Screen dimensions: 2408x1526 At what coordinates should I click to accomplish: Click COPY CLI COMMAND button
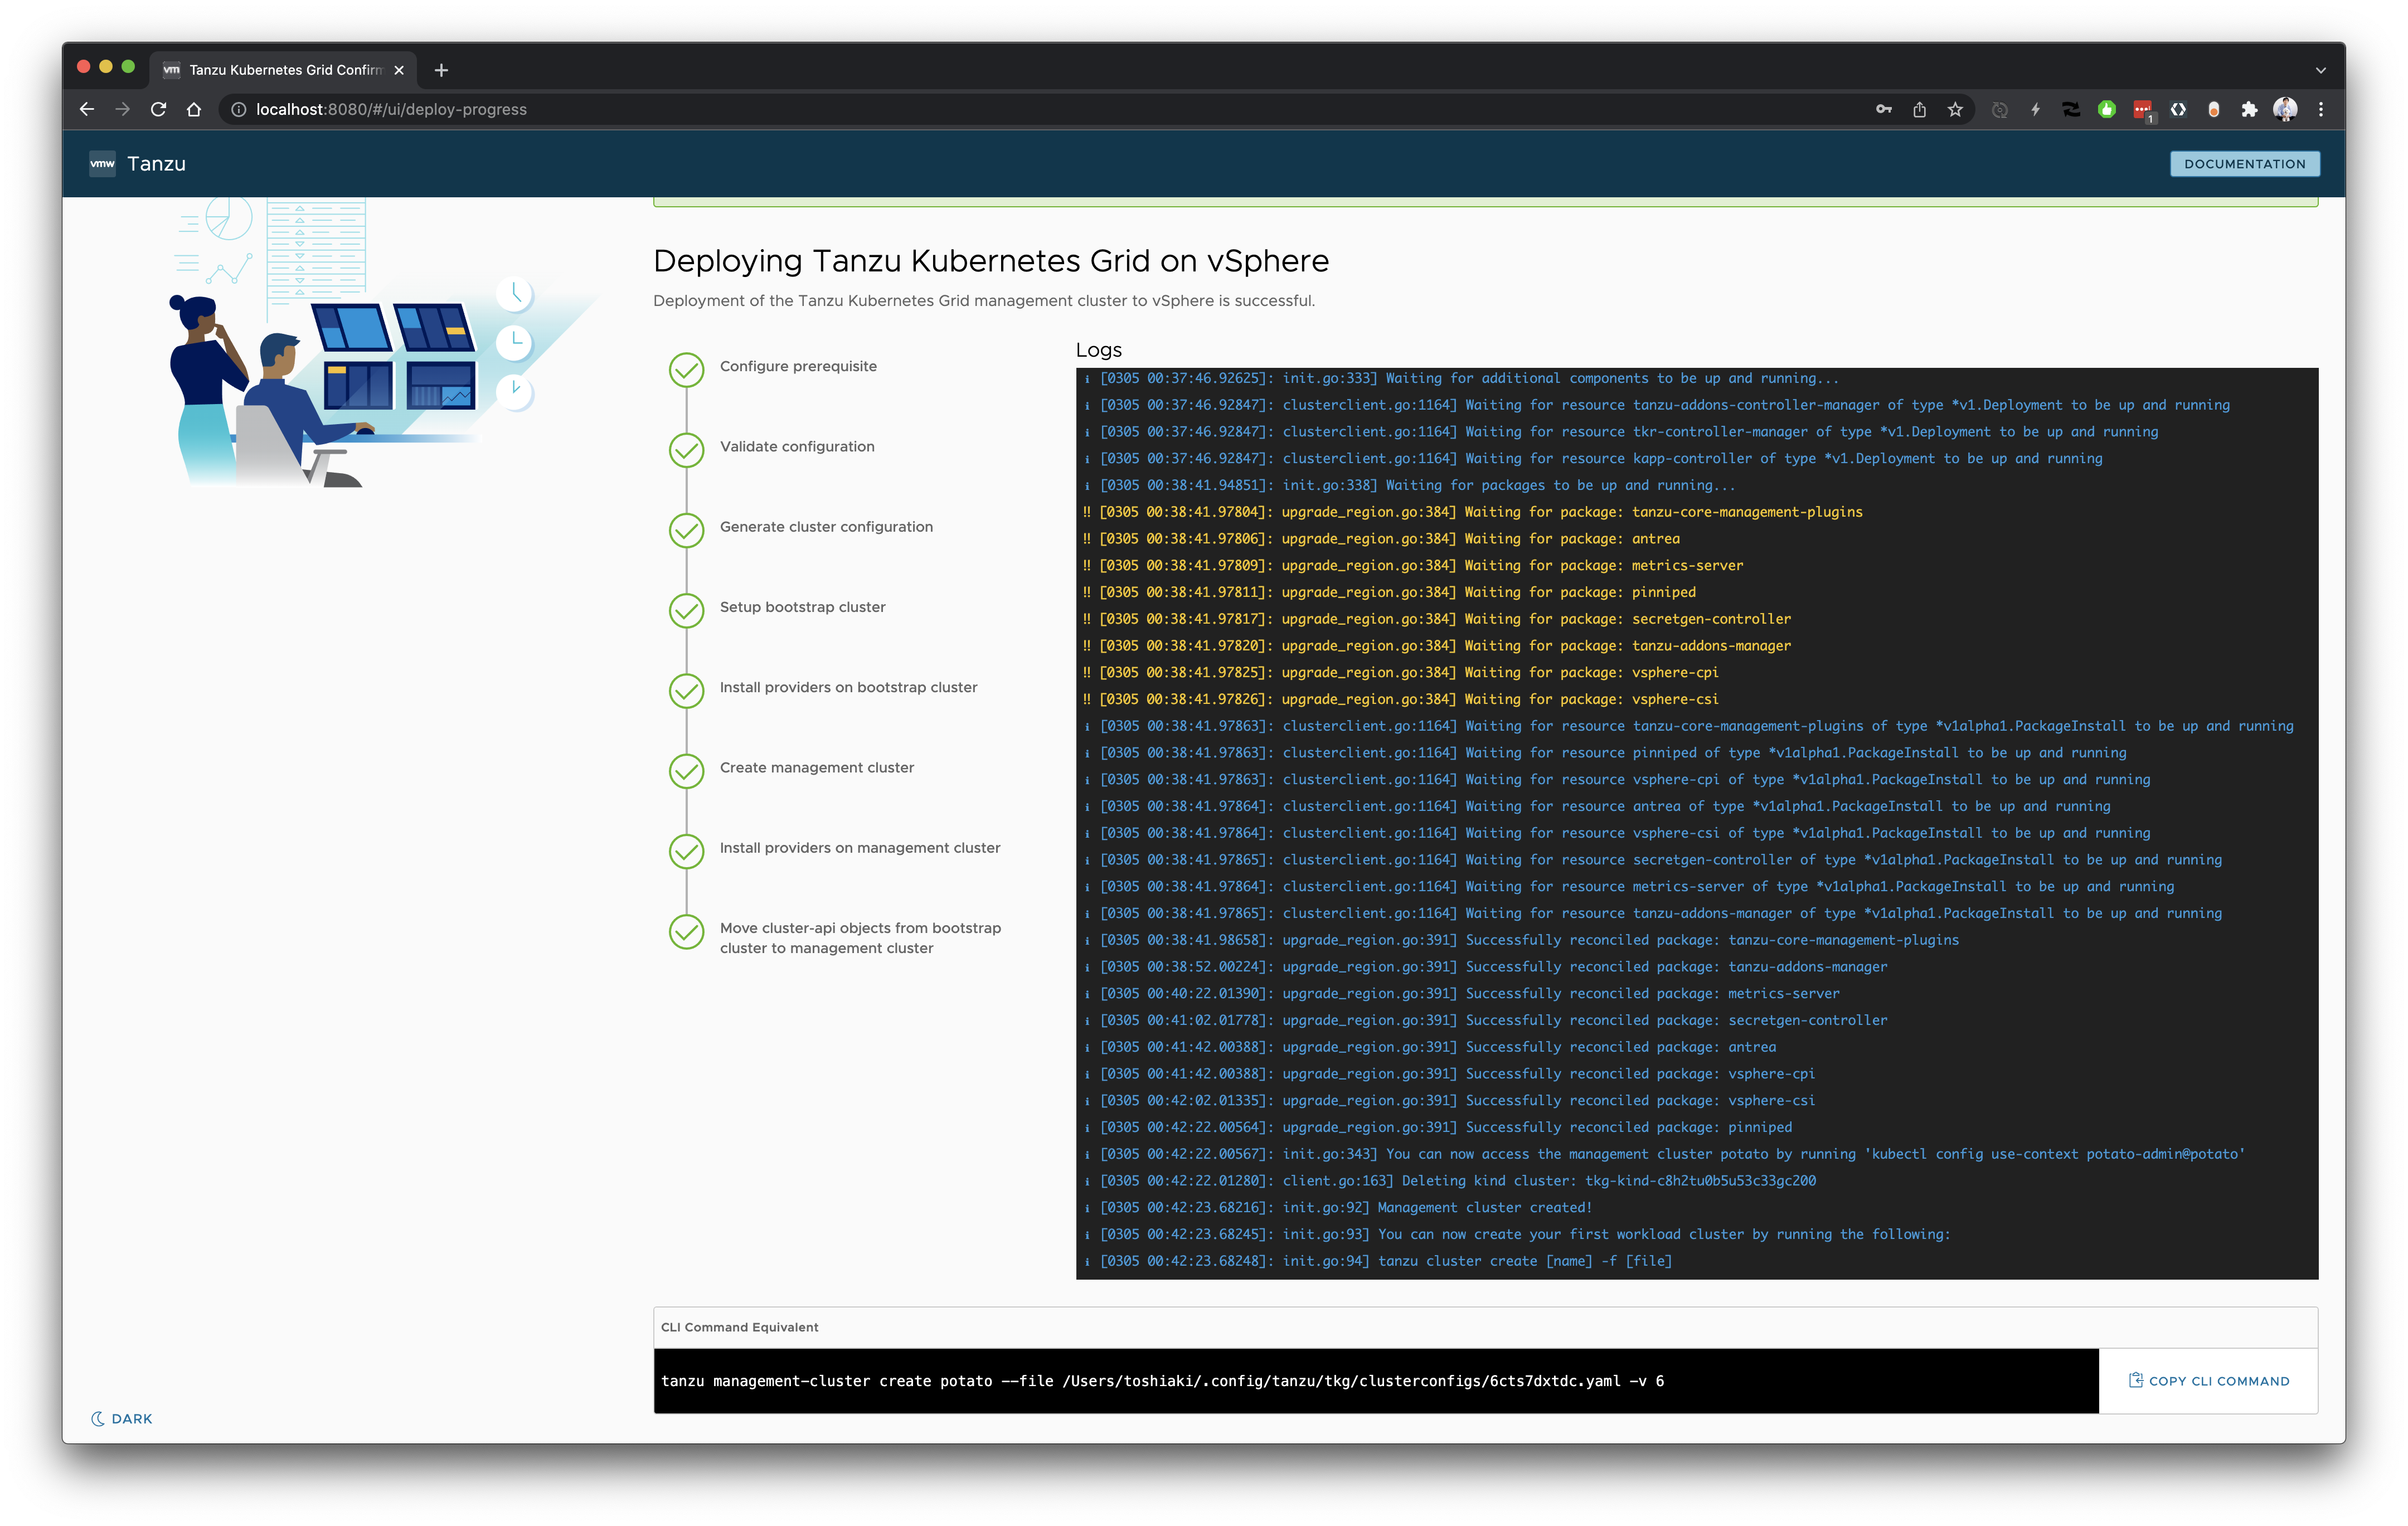click(x=2209, y=1382)
